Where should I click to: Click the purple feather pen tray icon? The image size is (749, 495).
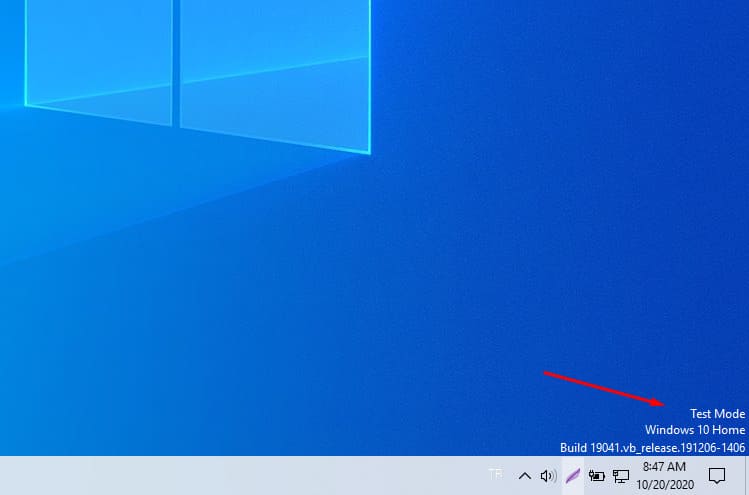coord(572,476)
